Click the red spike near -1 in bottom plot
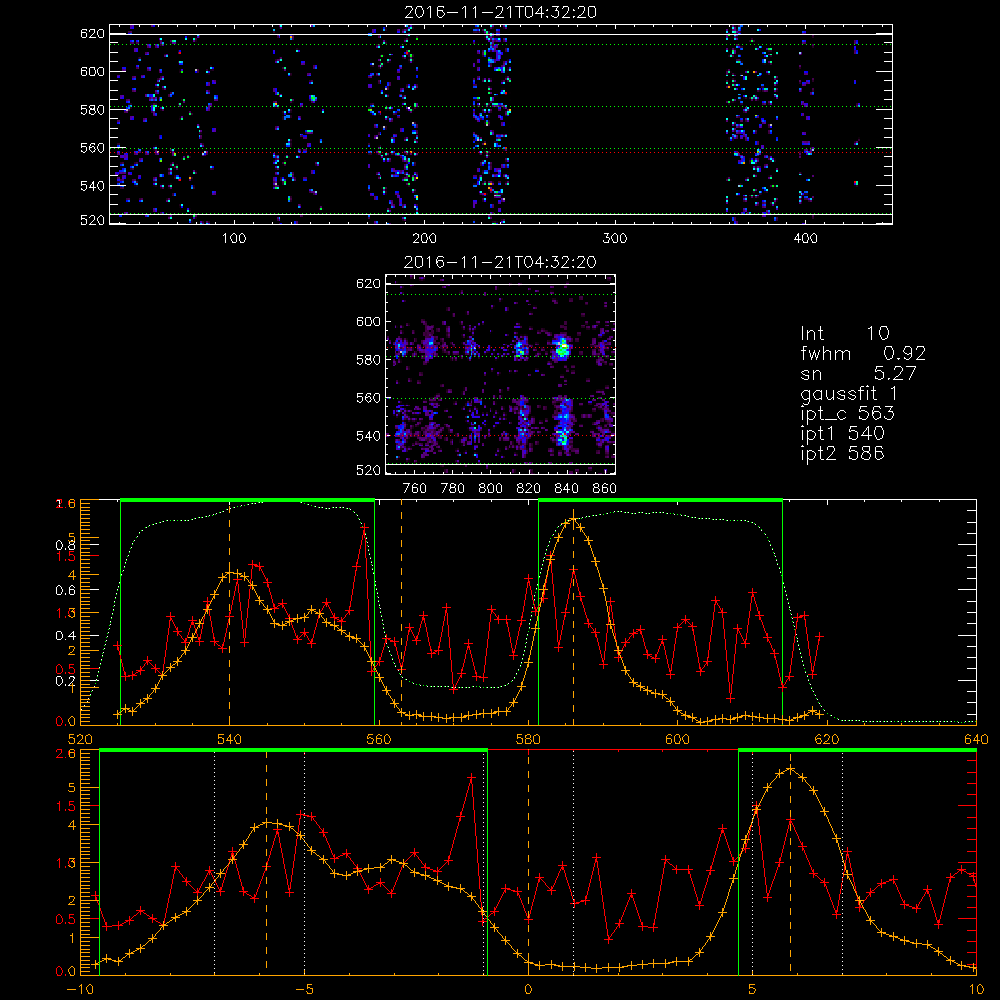This screenshot has height=1000, width=1000. coord(471,777)
